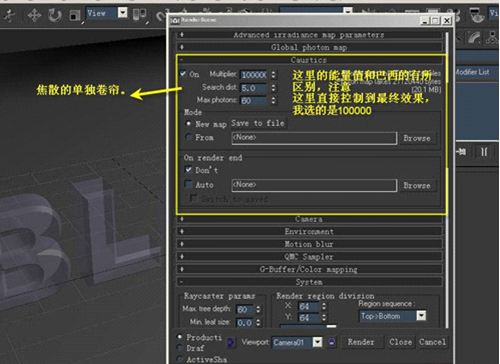Click the lock viewport icon beside Camera01

332,342
